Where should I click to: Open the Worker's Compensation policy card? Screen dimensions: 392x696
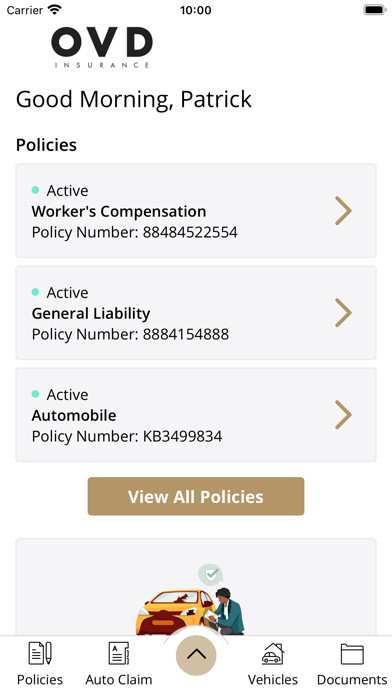click(x=196, y=211)
